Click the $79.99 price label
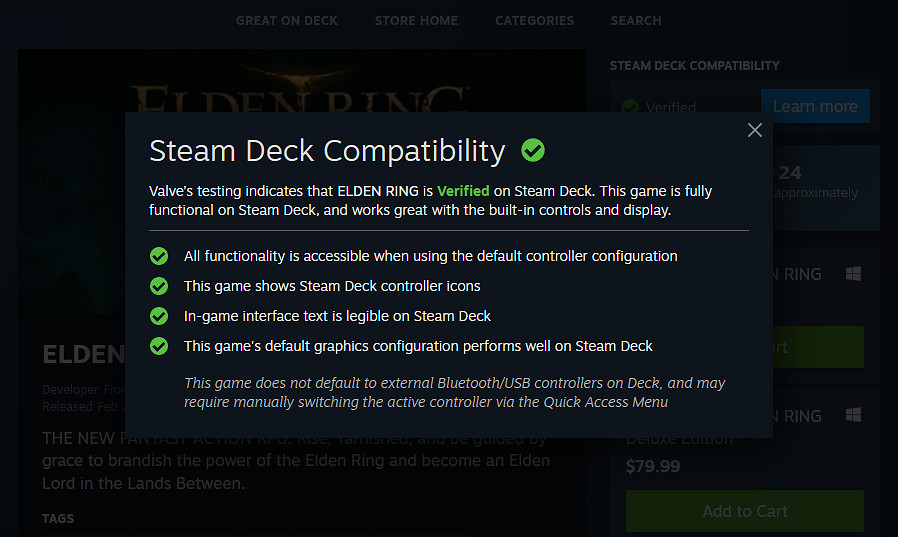The image size is (898, 537). coord(652,466)
